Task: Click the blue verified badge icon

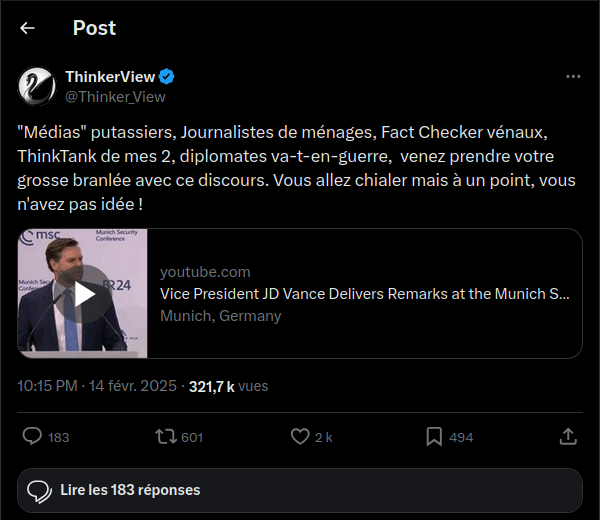Action: tap(168, 77)
